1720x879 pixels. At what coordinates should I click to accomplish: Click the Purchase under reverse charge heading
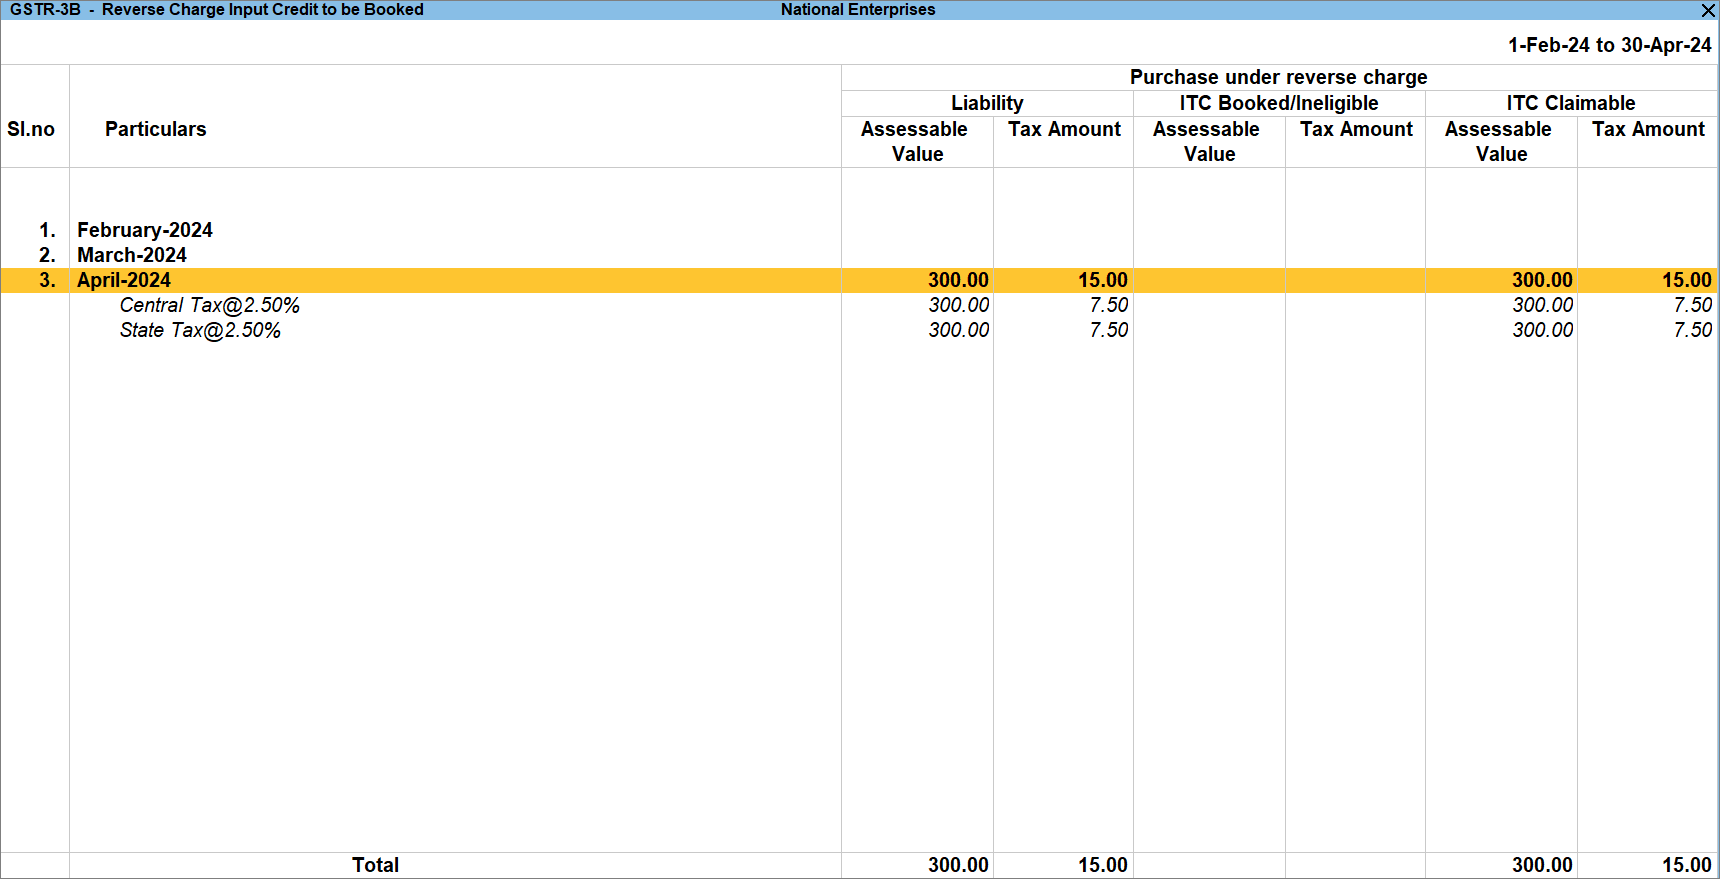1278,77
